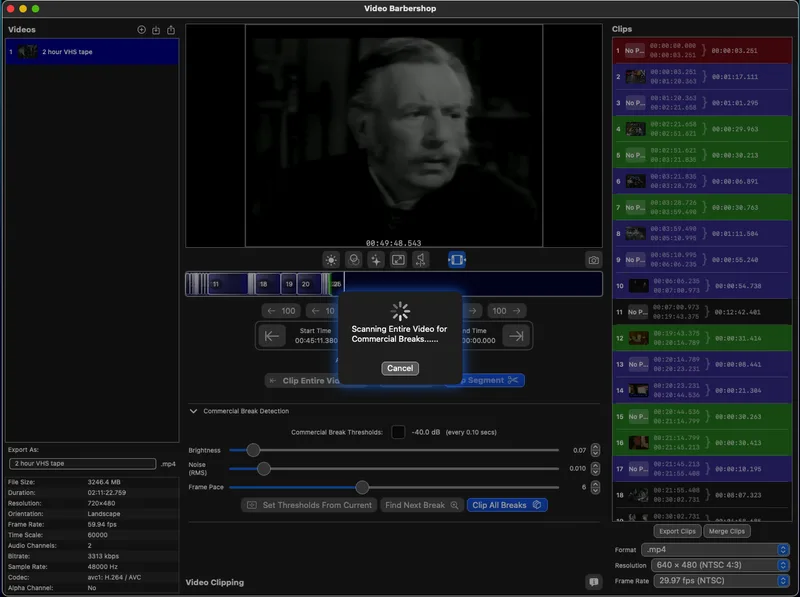Open the Resolution dropdown
Viewport: 800px width, 597px height.
point(715,565)
